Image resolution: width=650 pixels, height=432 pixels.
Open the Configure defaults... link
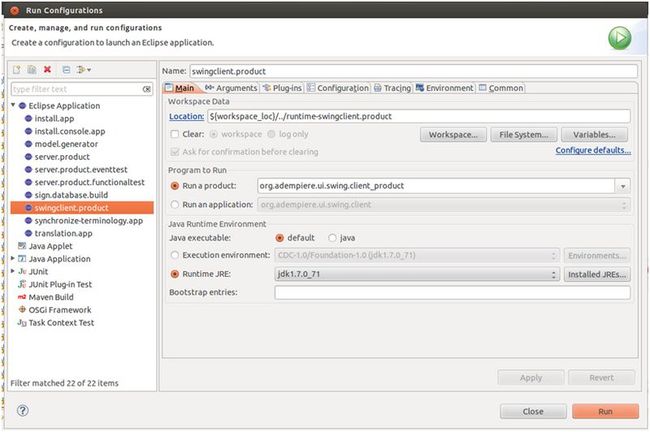click(593, 150)
